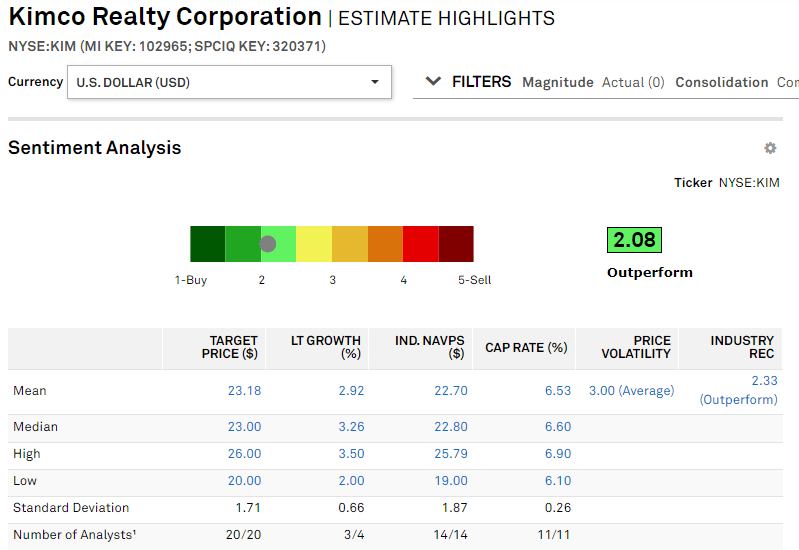Click the yellow sentiment scale segment

click(314, 244)
